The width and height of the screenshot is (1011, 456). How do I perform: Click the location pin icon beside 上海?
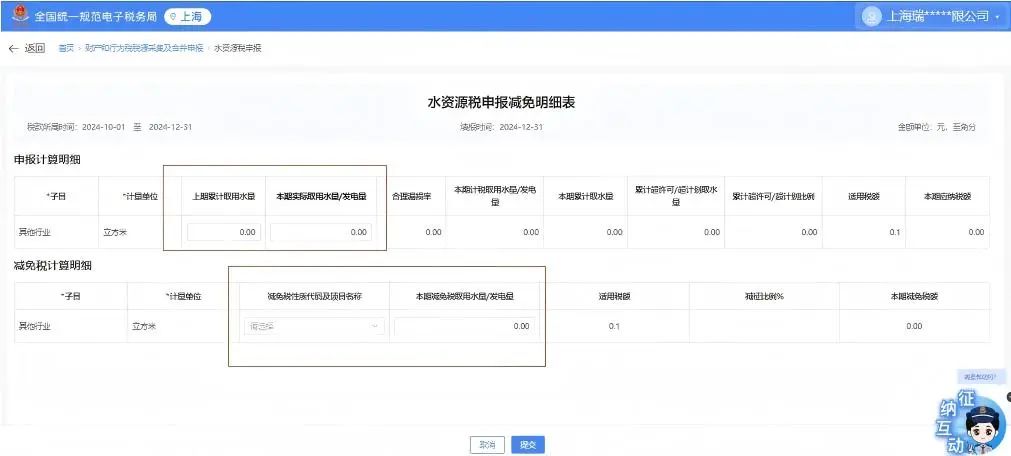pyautogui.click(x=174, y=17)
